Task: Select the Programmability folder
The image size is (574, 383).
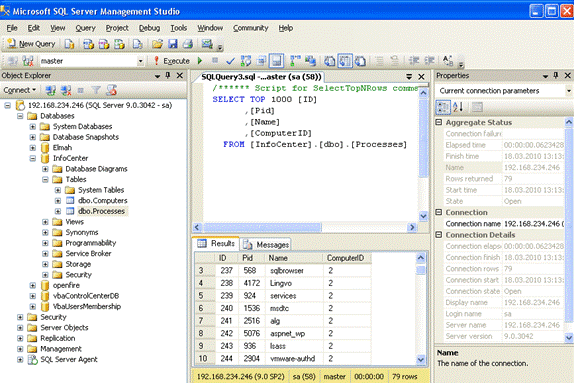Action: (90, 243)
